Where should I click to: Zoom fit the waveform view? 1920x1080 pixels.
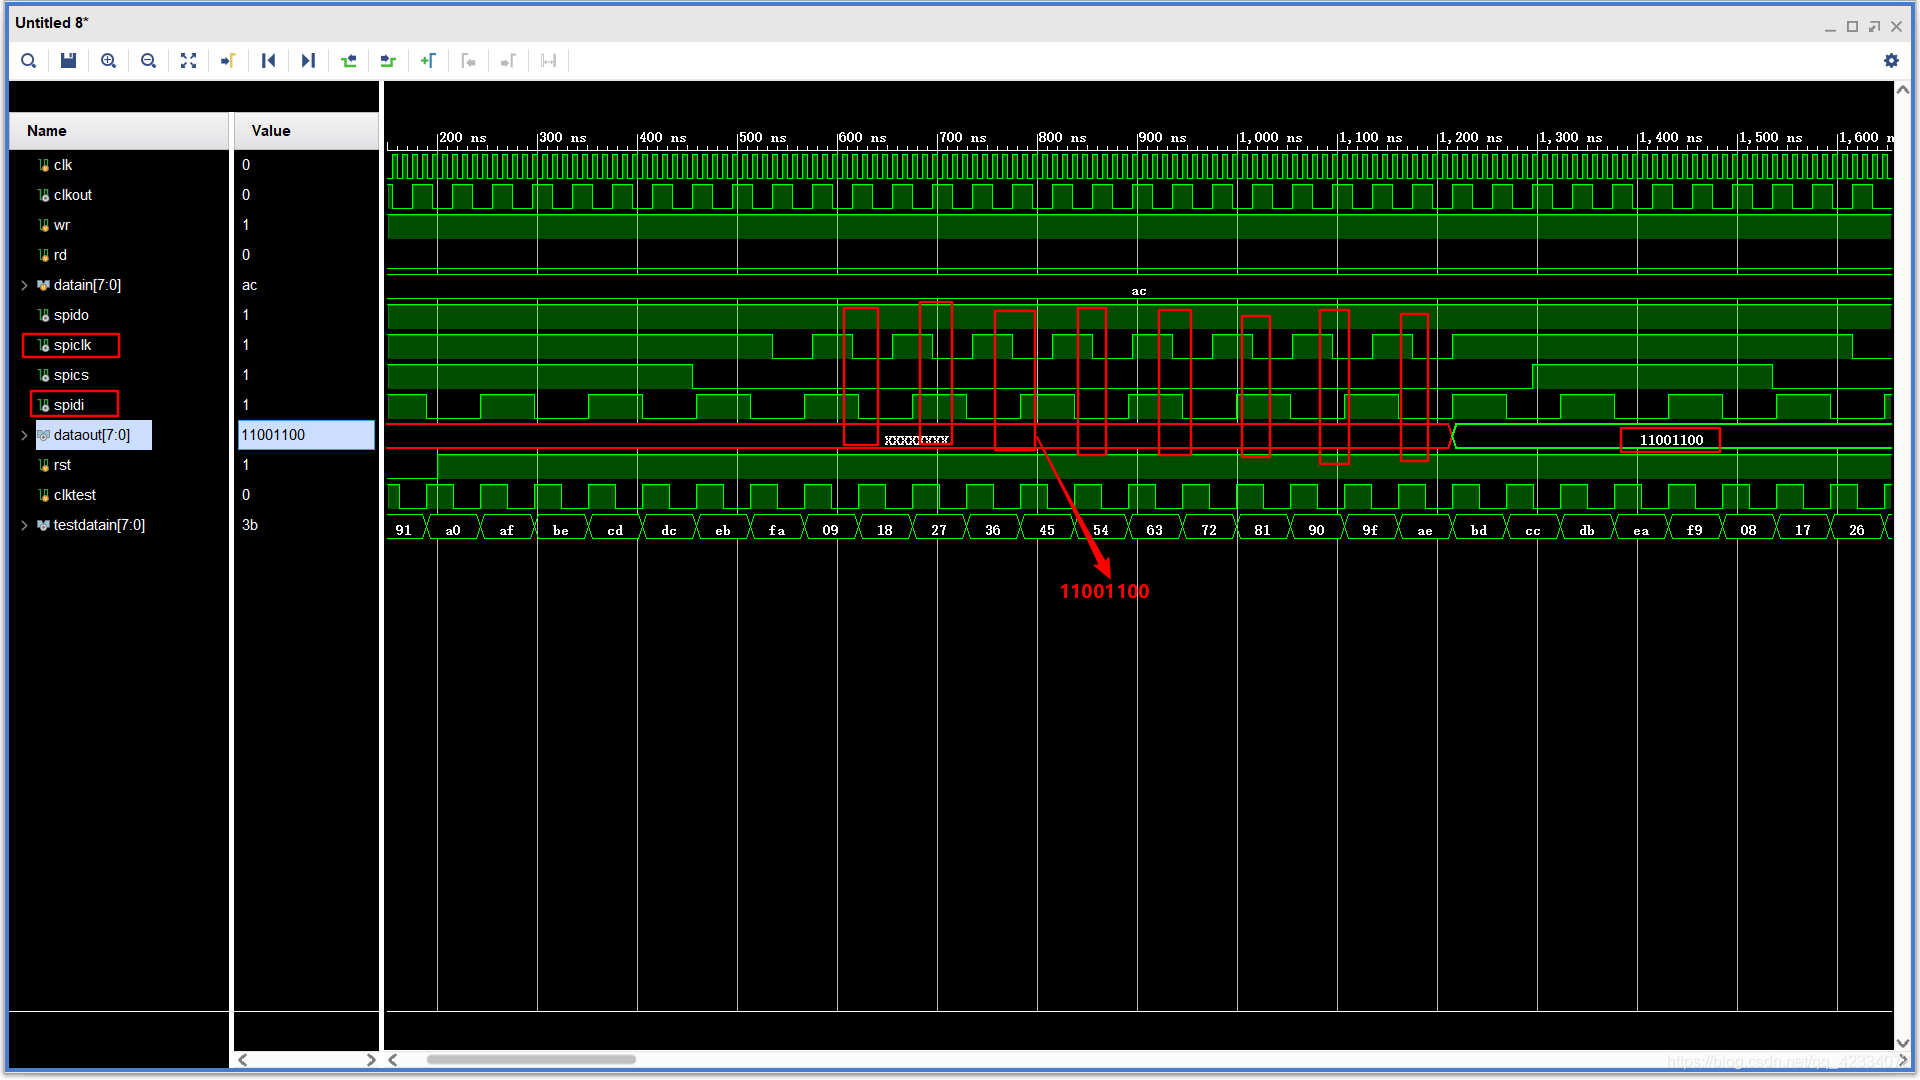[188, 61]
